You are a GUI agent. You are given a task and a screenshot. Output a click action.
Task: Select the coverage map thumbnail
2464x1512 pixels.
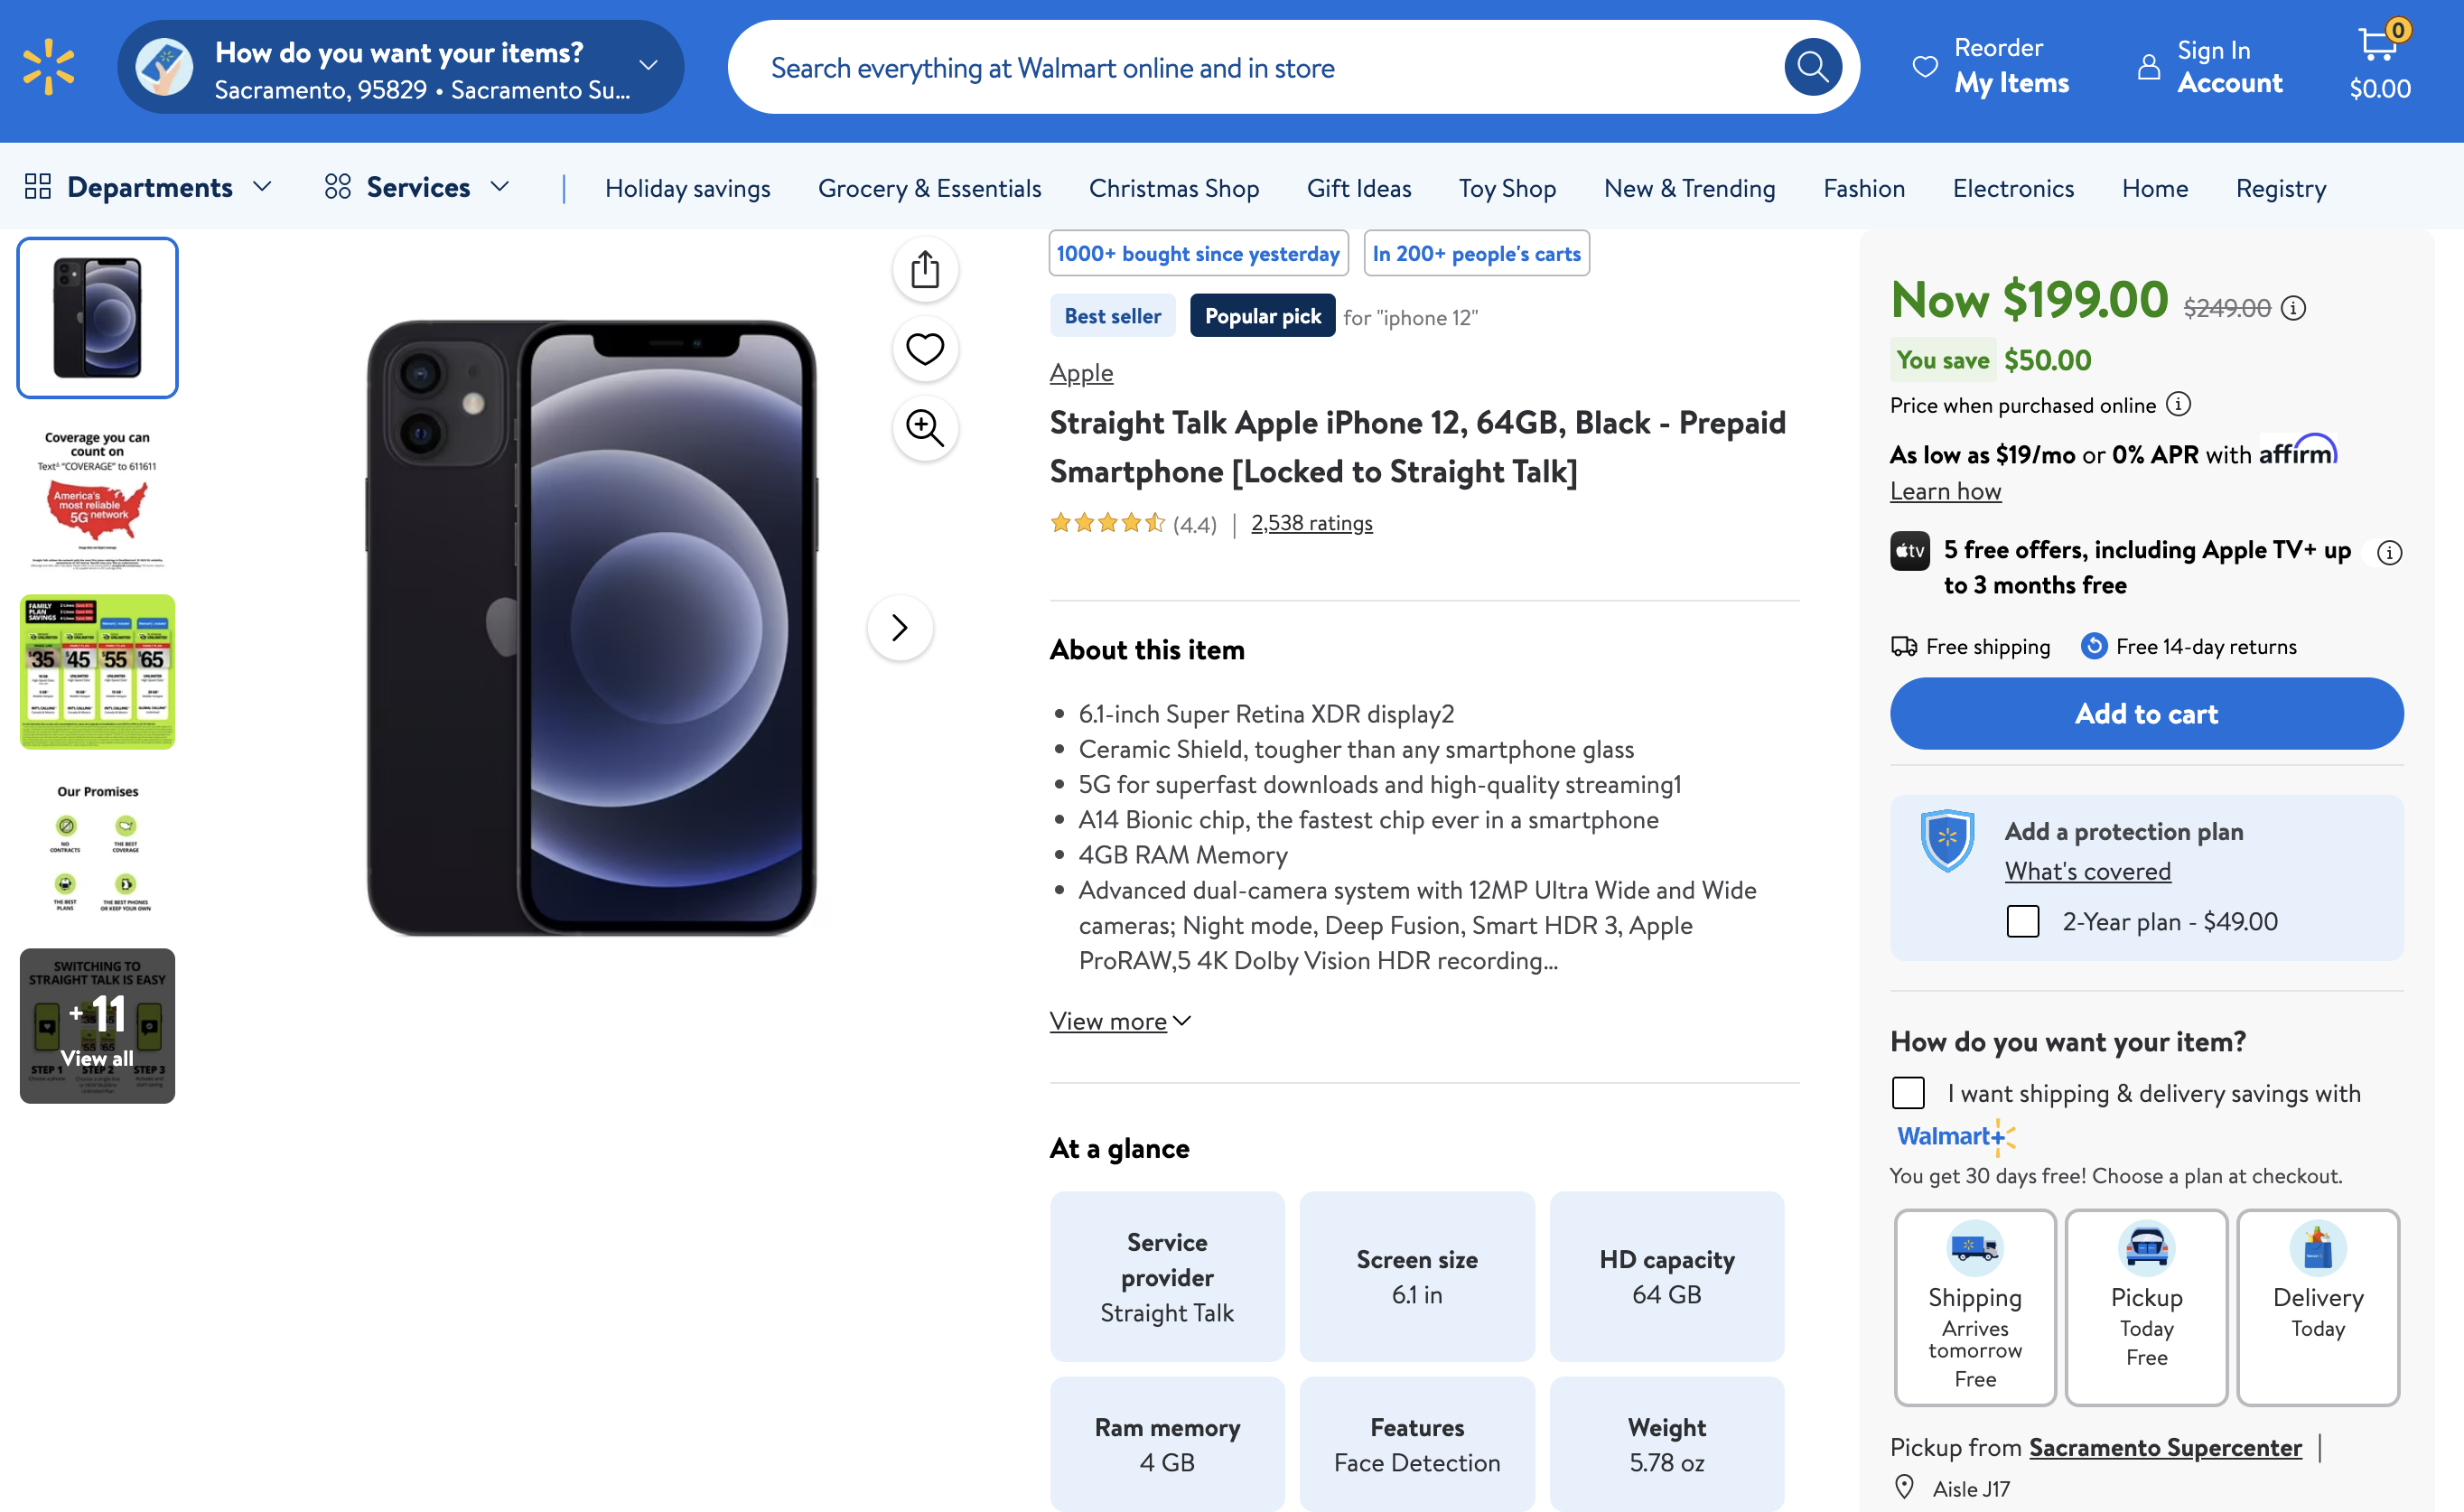(97, 494)
